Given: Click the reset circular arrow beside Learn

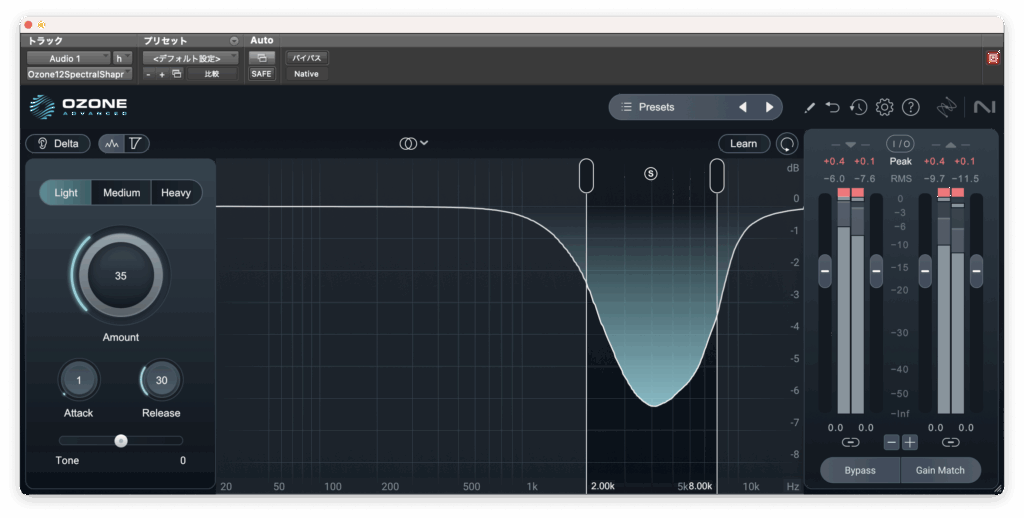Looking at the screenshot, I should (x=788, y=144).
